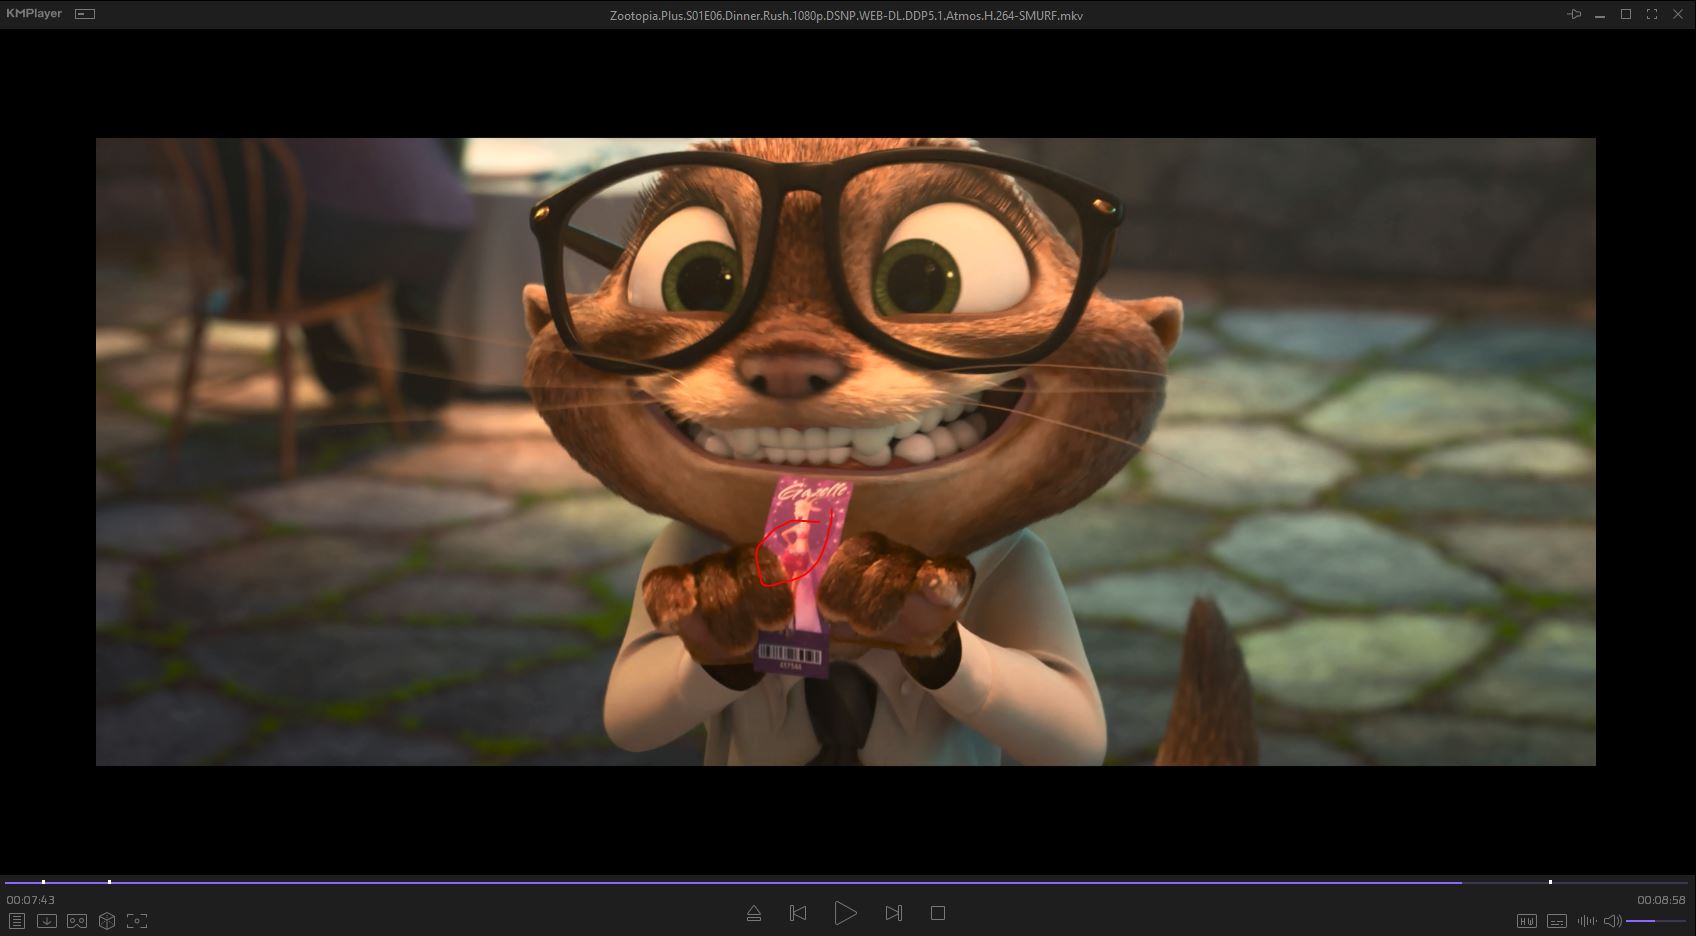
Task: Click the eject/open file button
Action: [754, 913]
